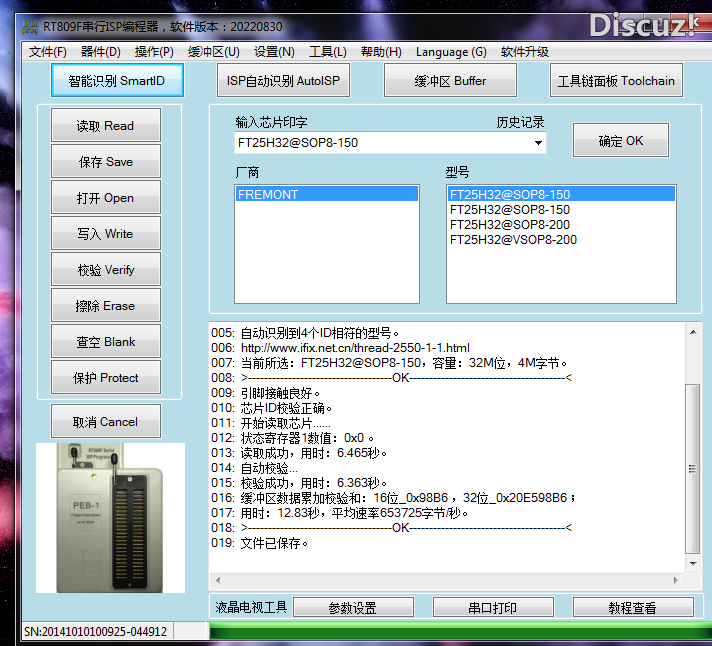Viewport: 712px width, 646px height.
Task: Open the 器件(D) menu
Action: (x=100, y=52)
